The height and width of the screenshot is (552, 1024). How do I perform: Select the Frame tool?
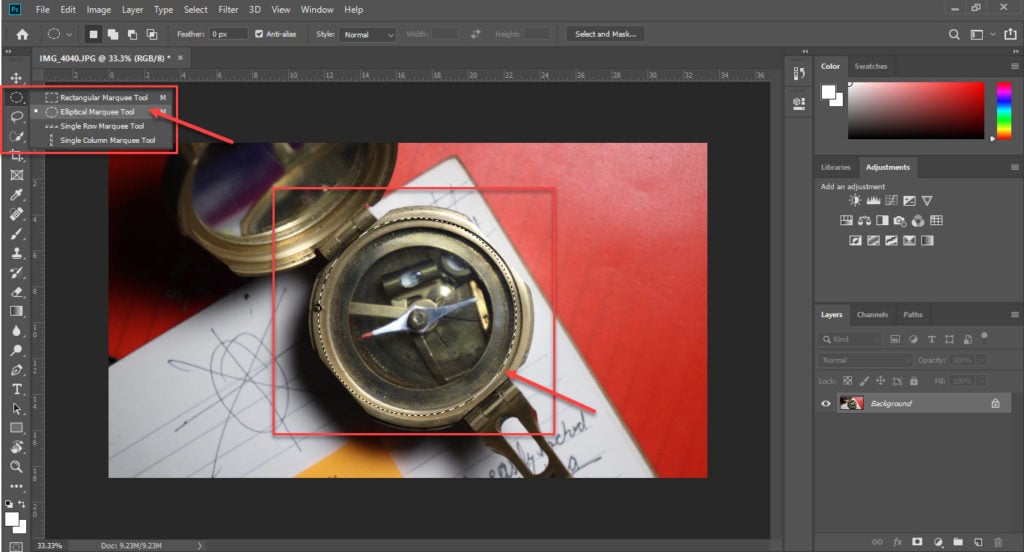(x=16, y=175)
